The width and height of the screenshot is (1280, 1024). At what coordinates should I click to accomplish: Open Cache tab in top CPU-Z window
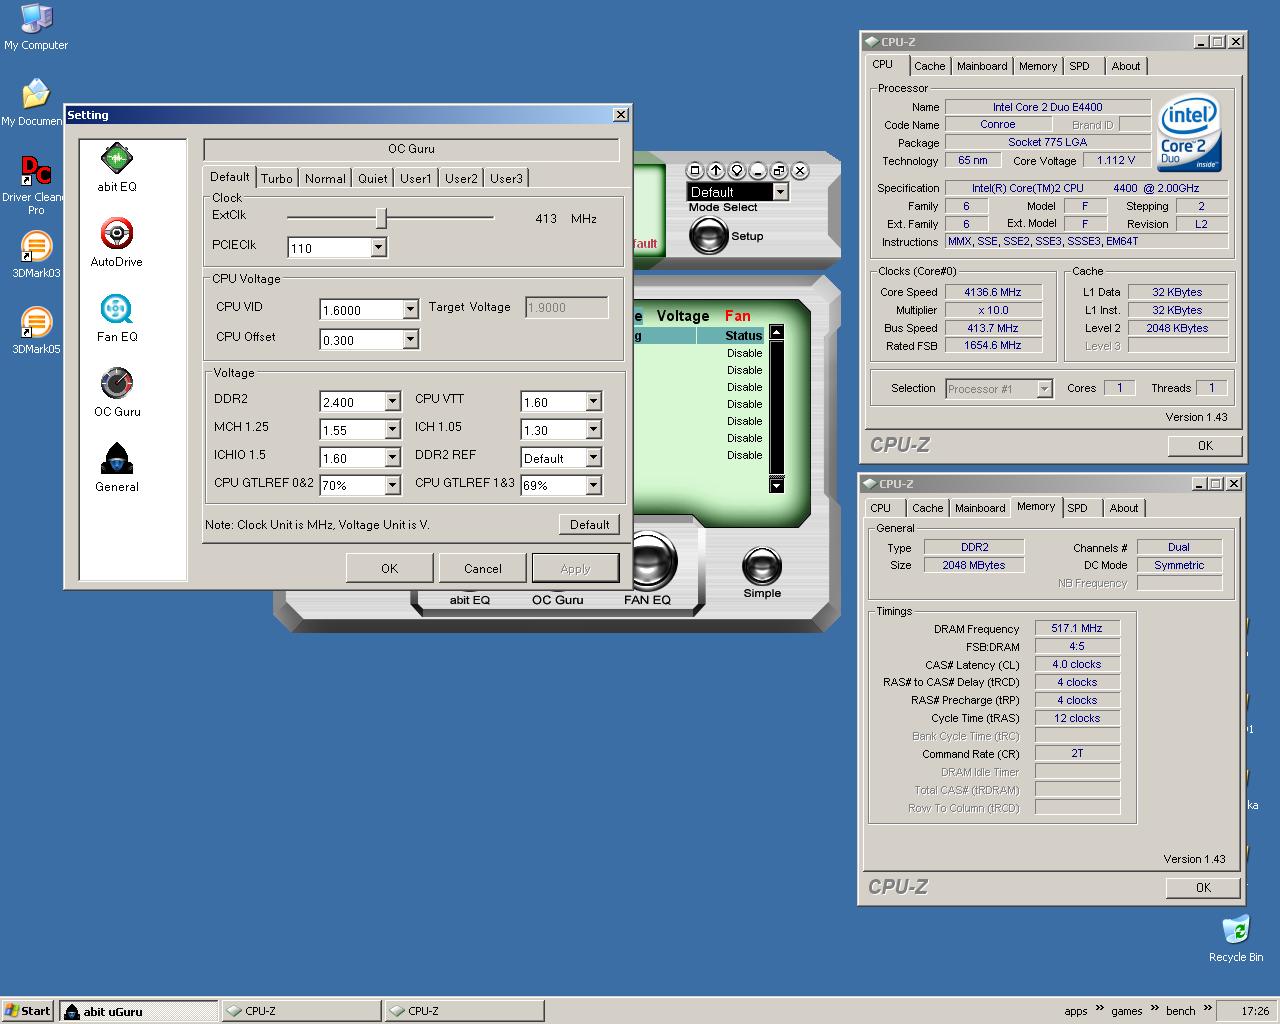(x=929, y=66)
